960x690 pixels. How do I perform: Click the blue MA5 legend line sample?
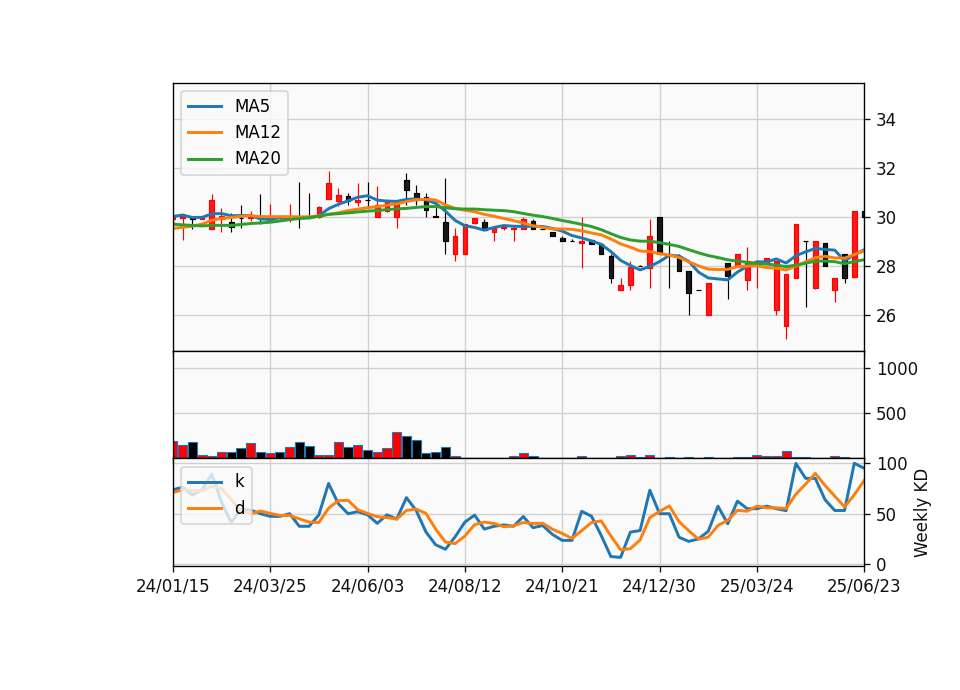click(204, 107)
